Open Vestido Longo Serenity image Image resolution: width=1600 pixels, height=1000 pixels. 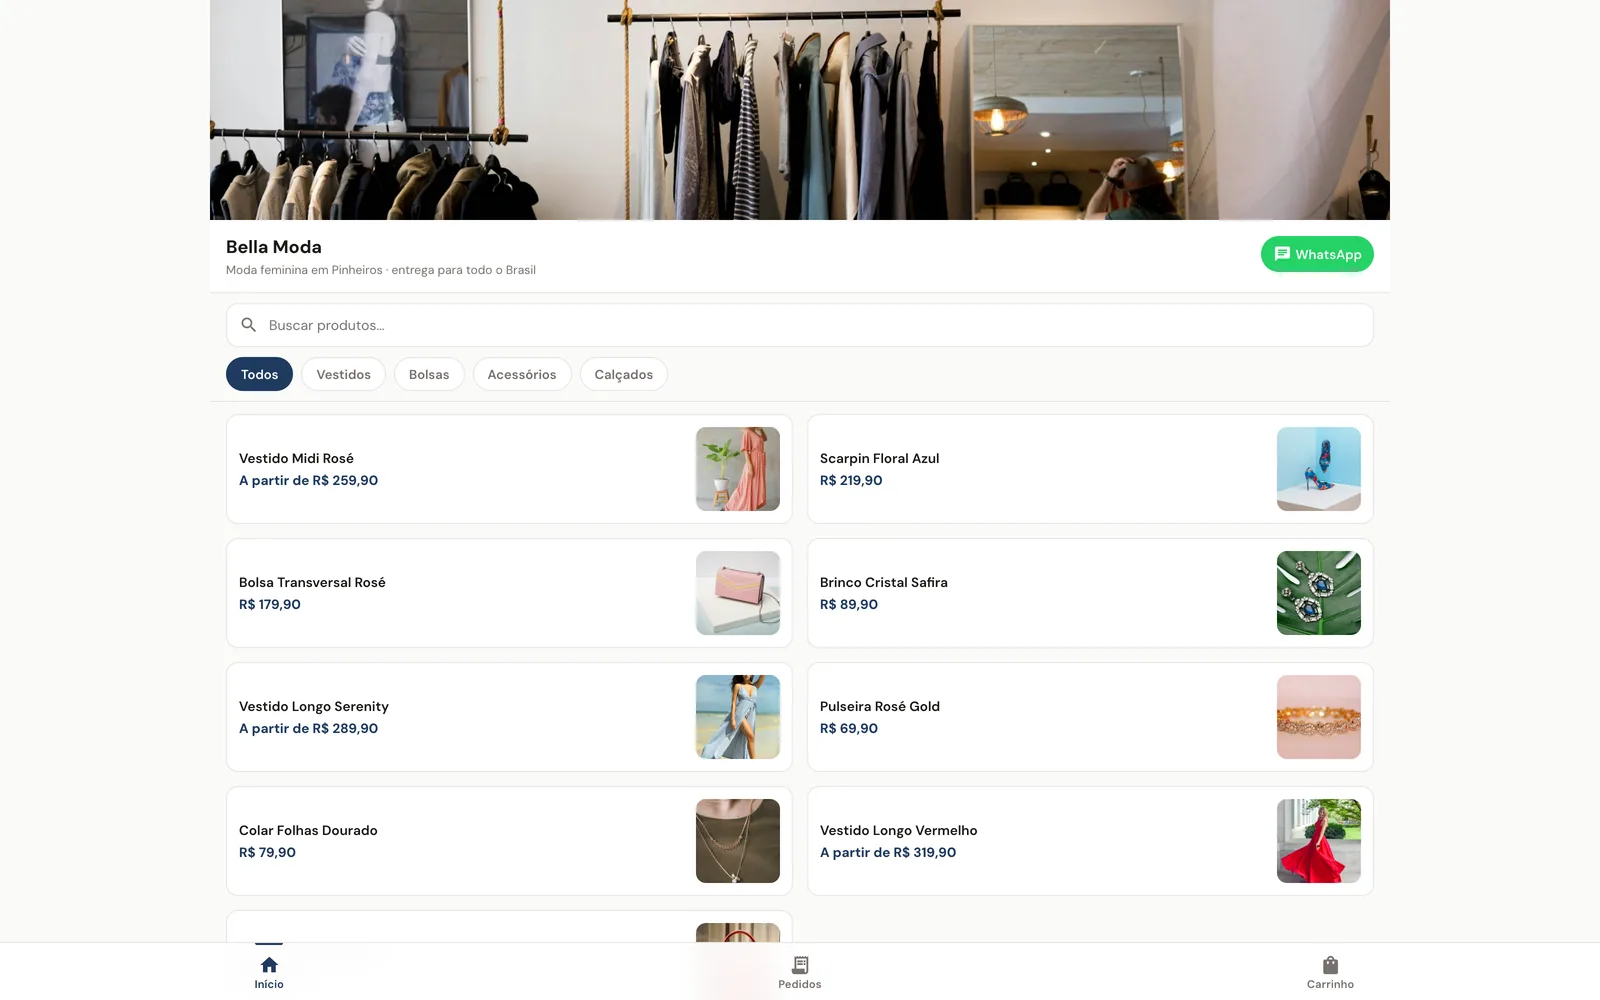(738, 717)
